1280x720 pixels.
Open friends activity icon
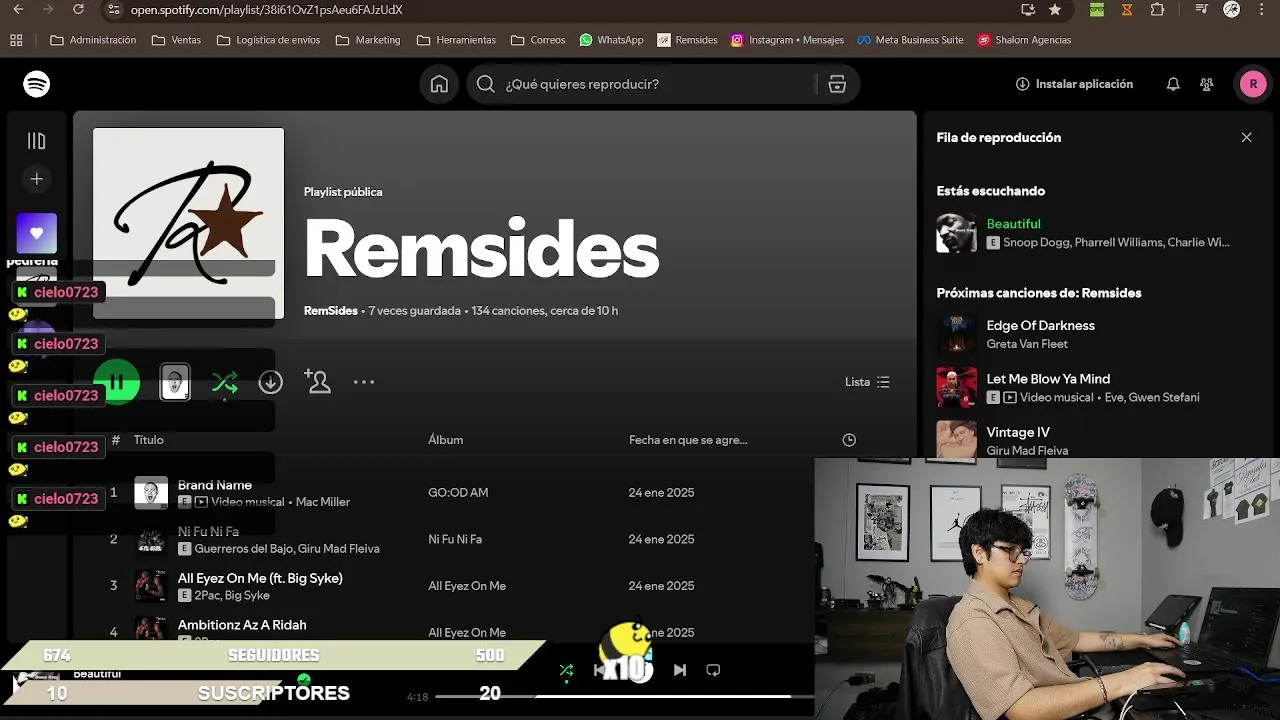(x=1207, y=84)
